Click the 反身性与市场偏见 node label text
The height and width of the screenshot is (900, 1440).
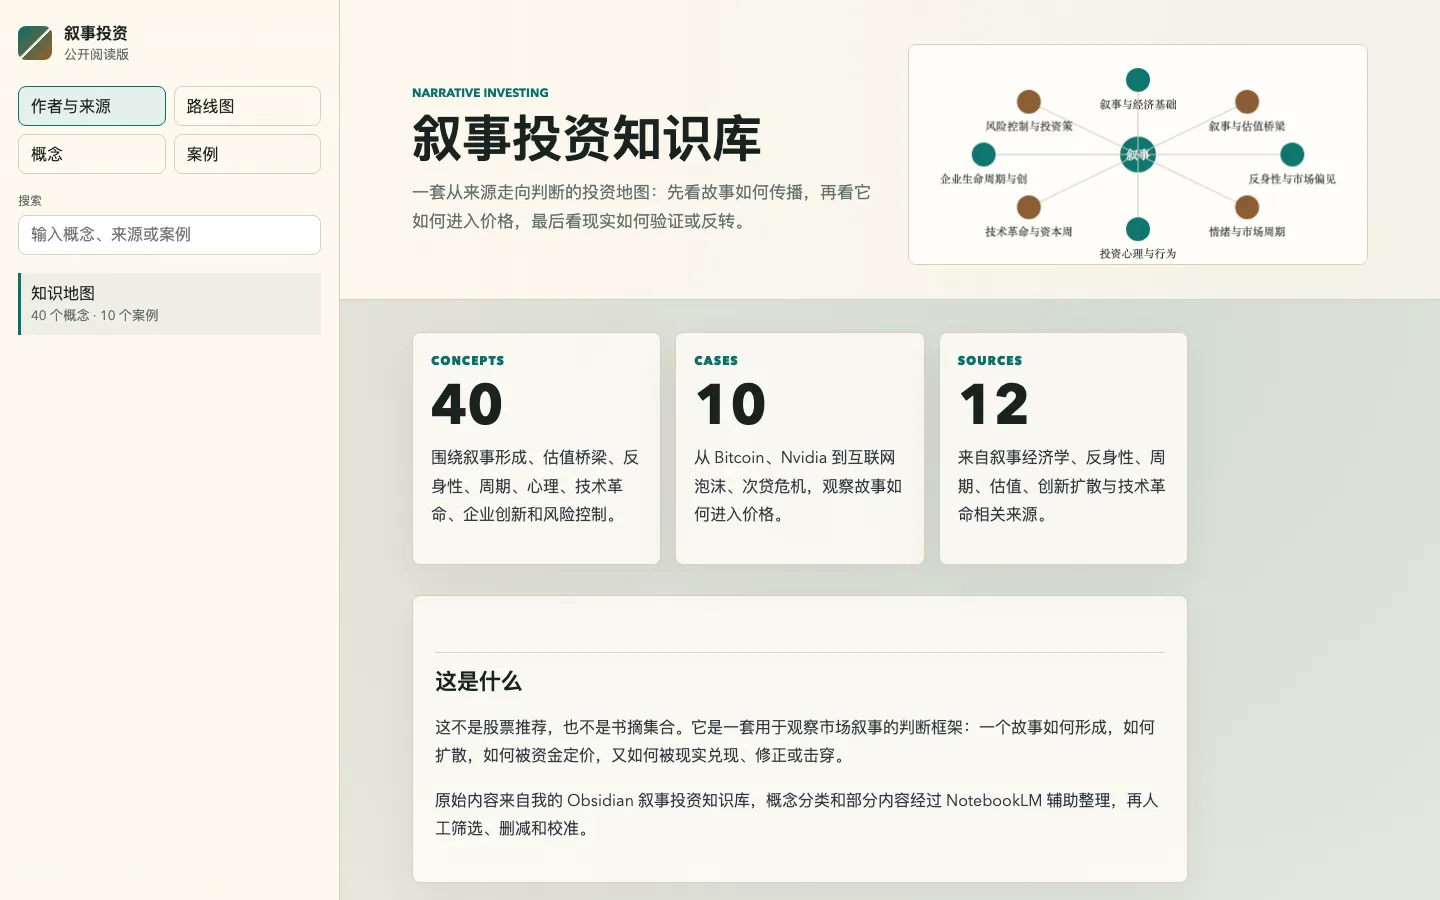[1292, 179]
